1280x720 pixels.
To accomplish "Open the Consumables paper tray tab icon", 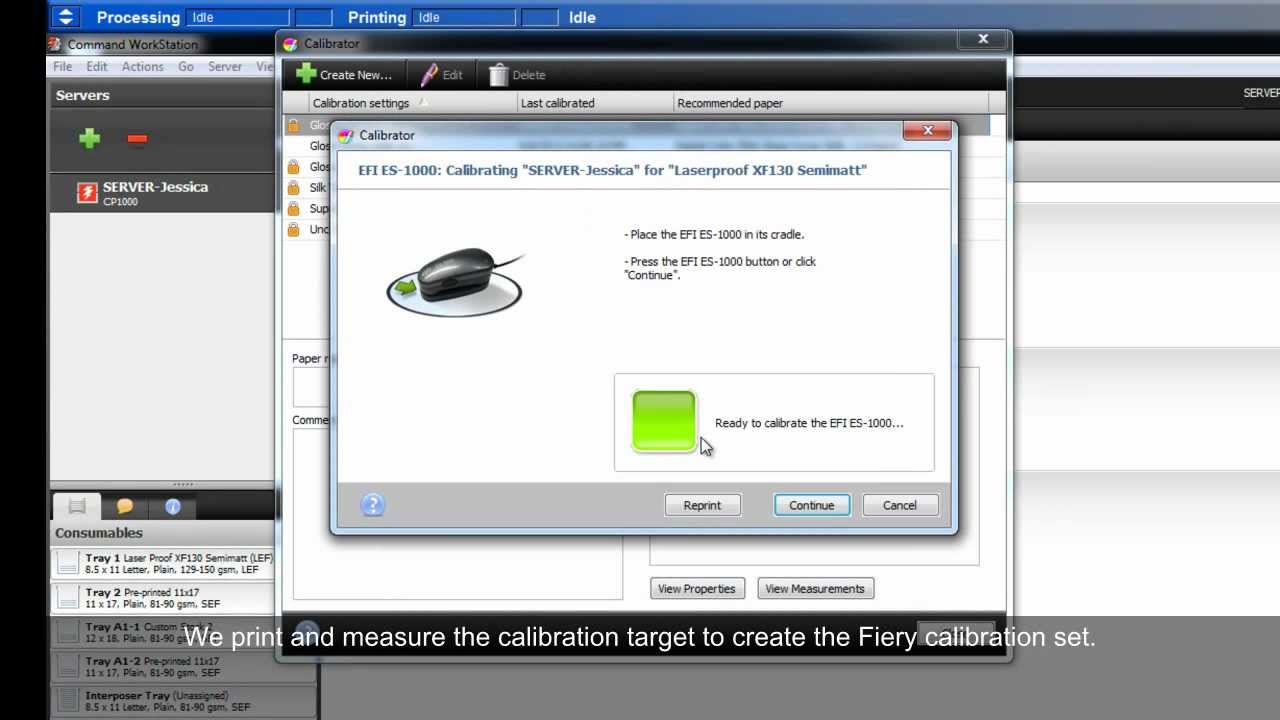I will point(77,506).
